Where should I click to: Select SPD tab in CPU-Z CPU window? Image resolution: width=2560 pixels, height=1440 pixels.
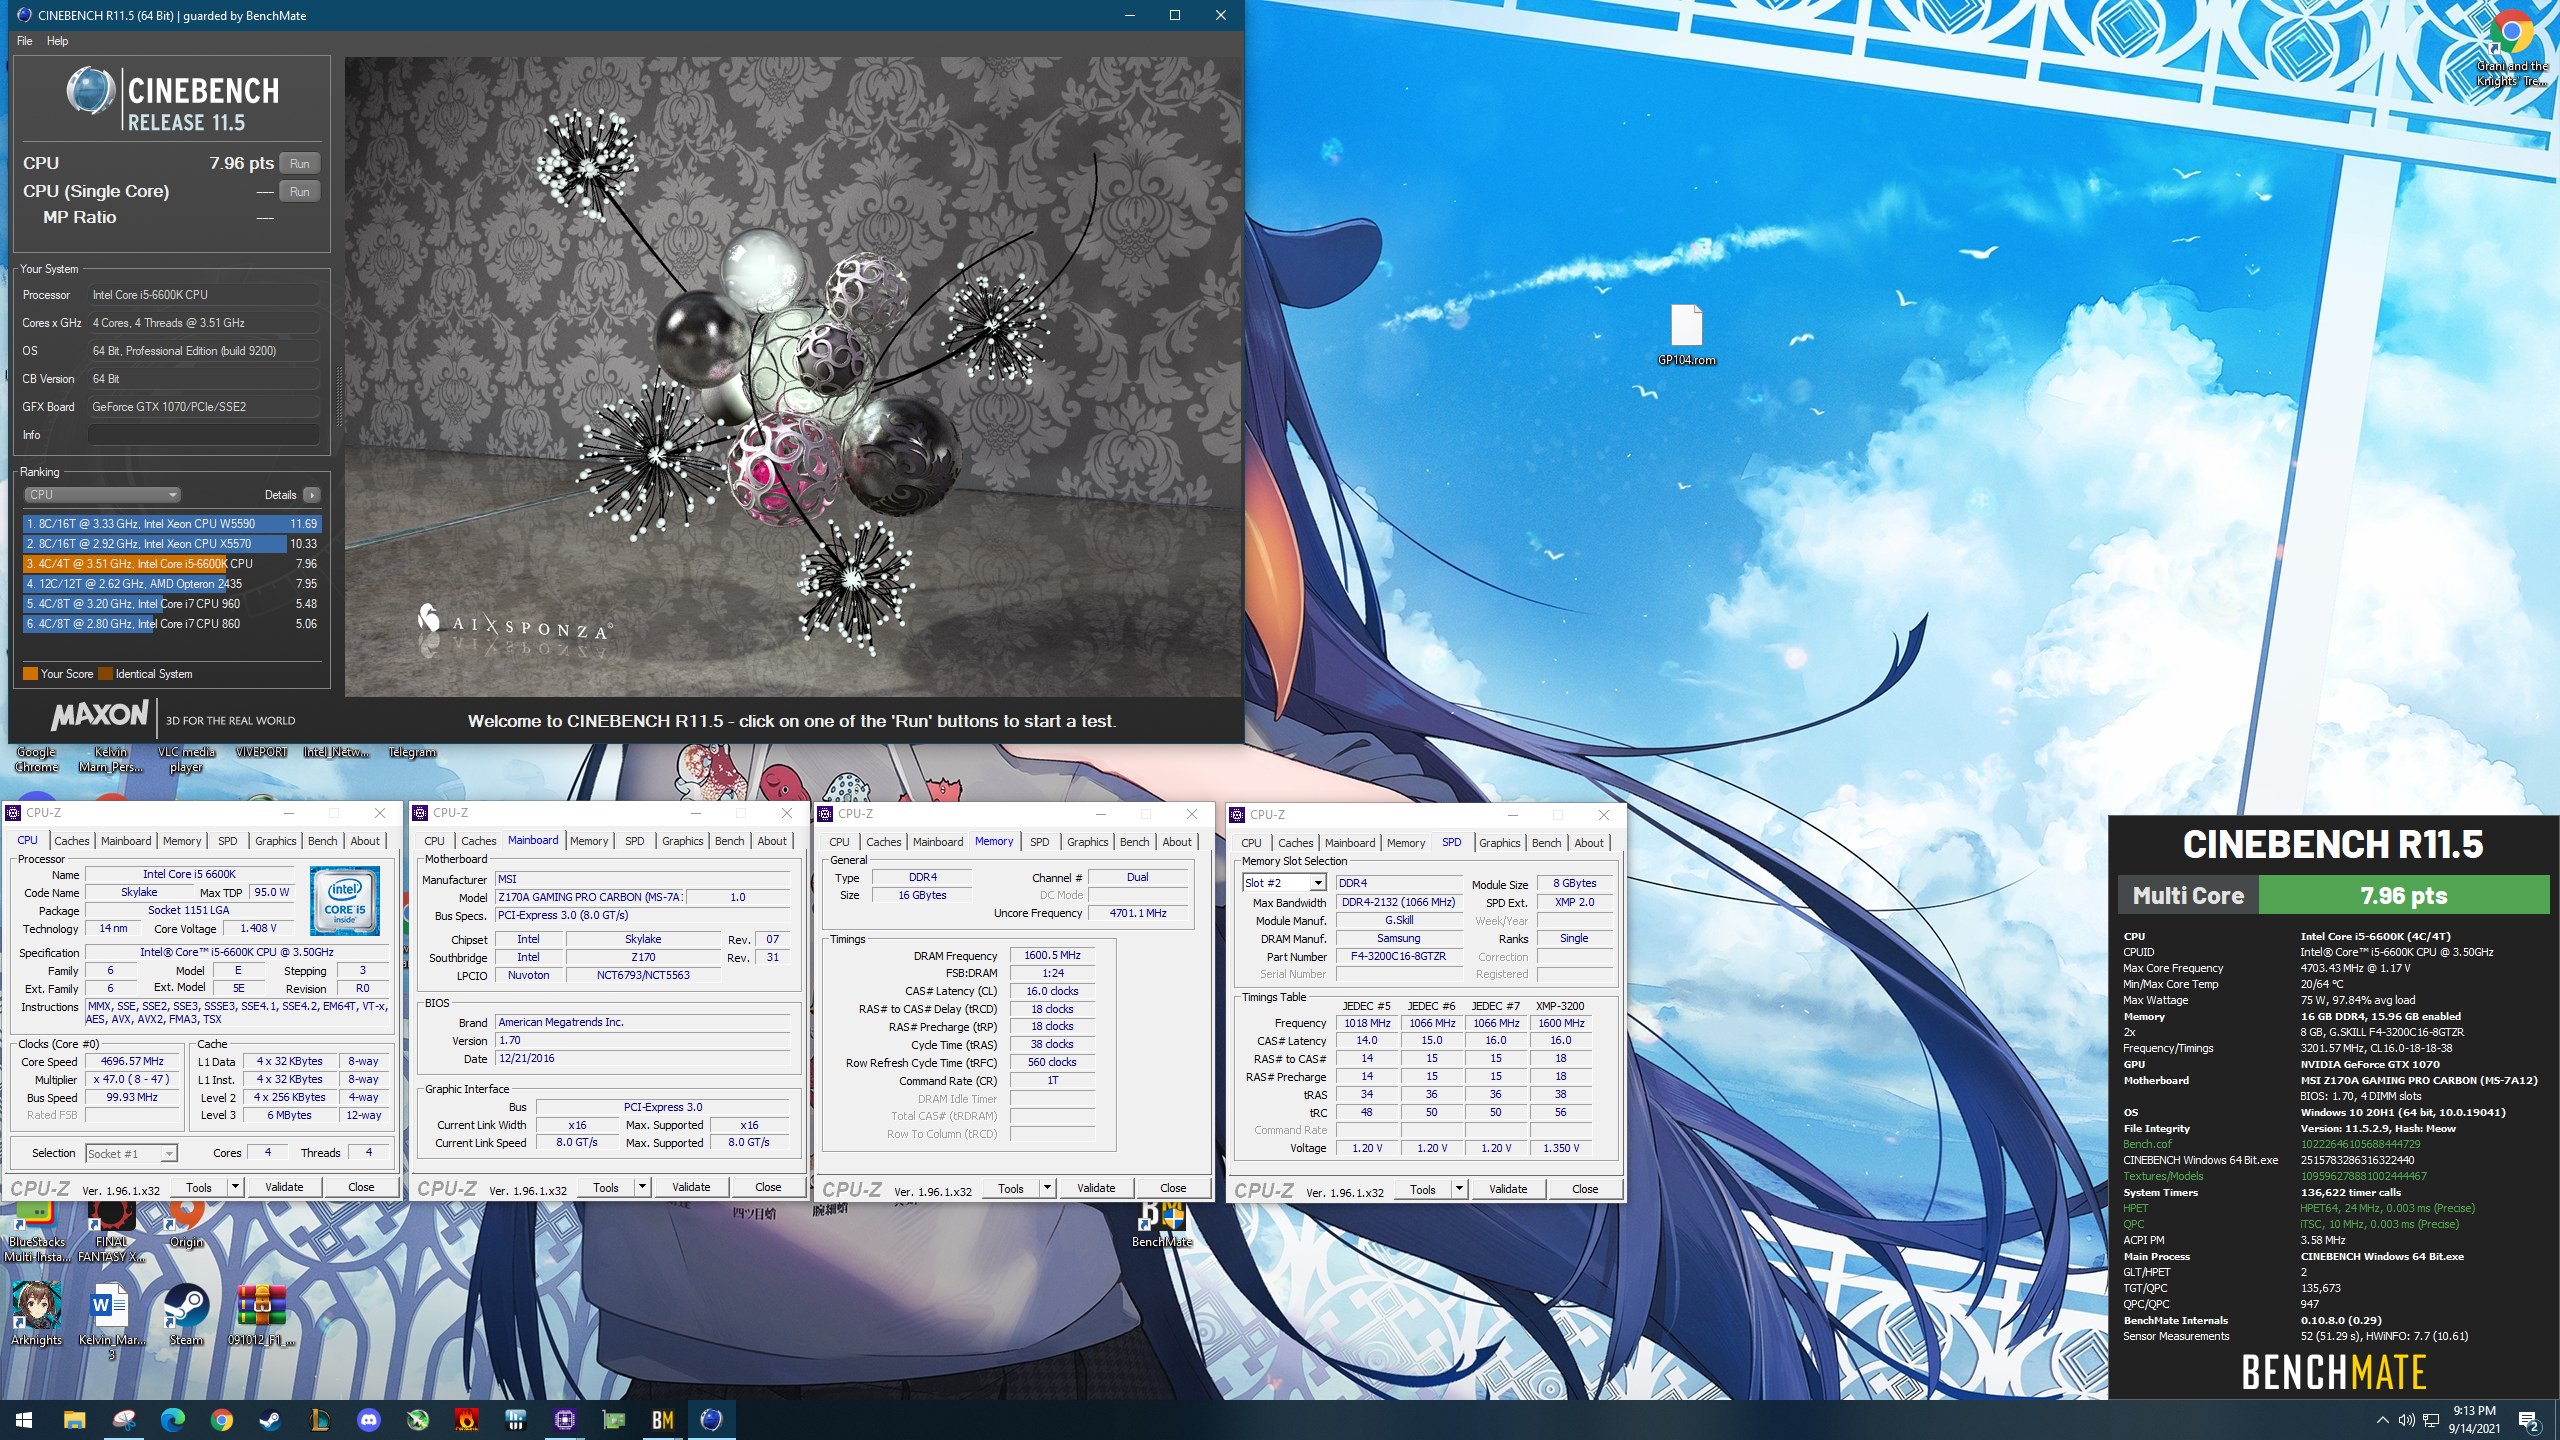(228, 841)
